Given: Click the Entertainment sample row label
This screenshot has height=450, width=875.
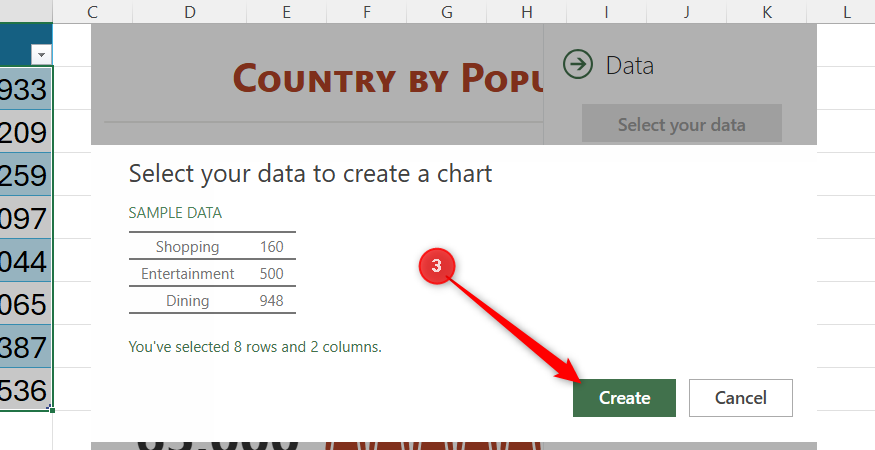Looking at the screenshot, I should pyautogui.click(x=188, y=274).
